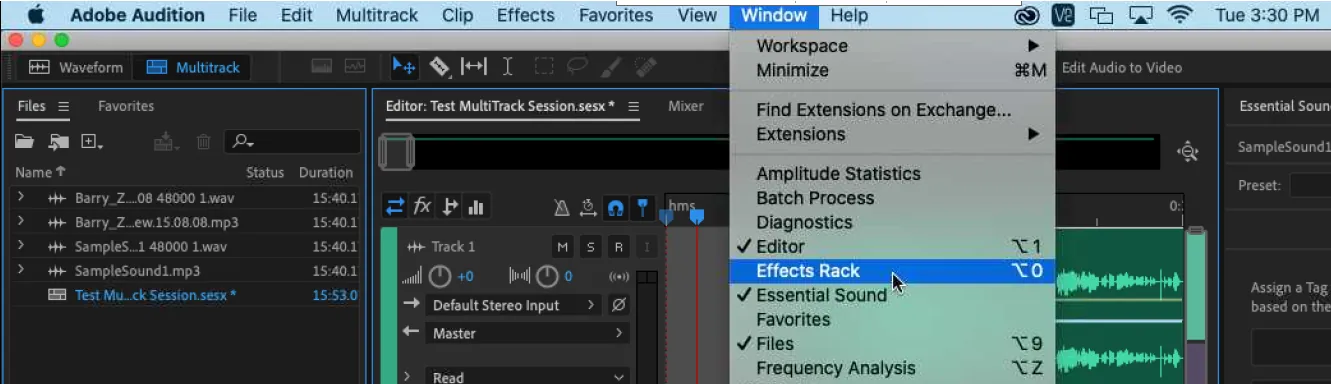Arm Track 1 for record

click(x=619, y=247)
